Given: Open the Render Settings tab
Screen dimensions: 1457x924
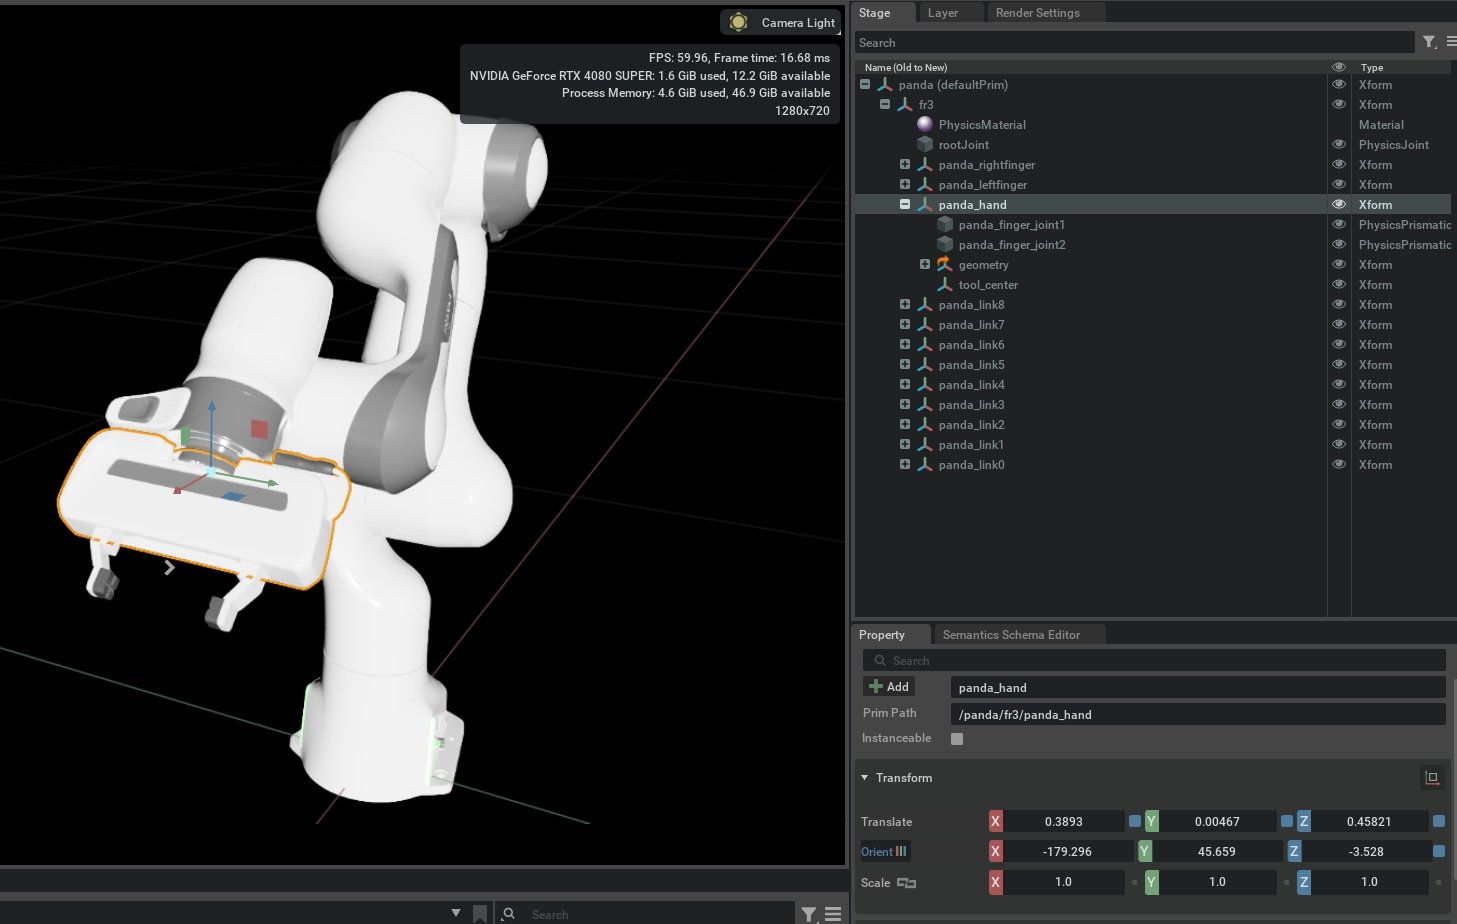Looking at the screenshot, I should [x=1037, y=13].
